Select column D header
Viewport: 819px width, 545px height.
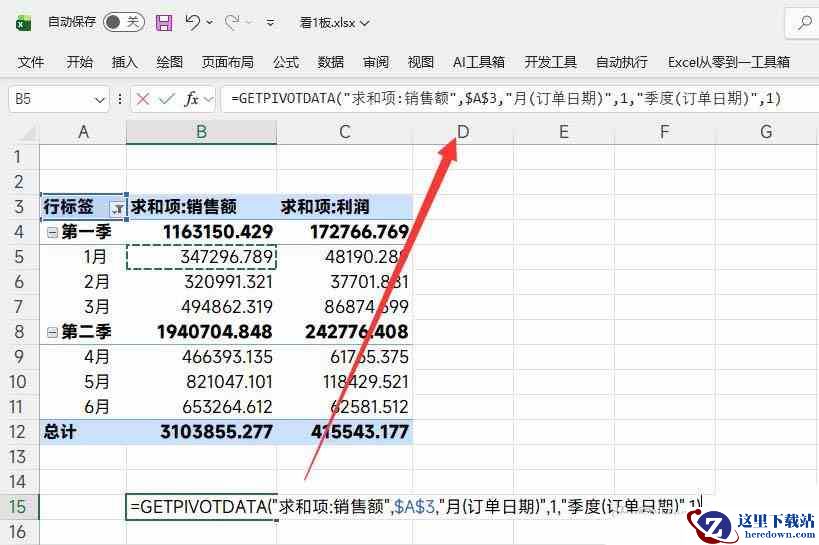(462, 131)
